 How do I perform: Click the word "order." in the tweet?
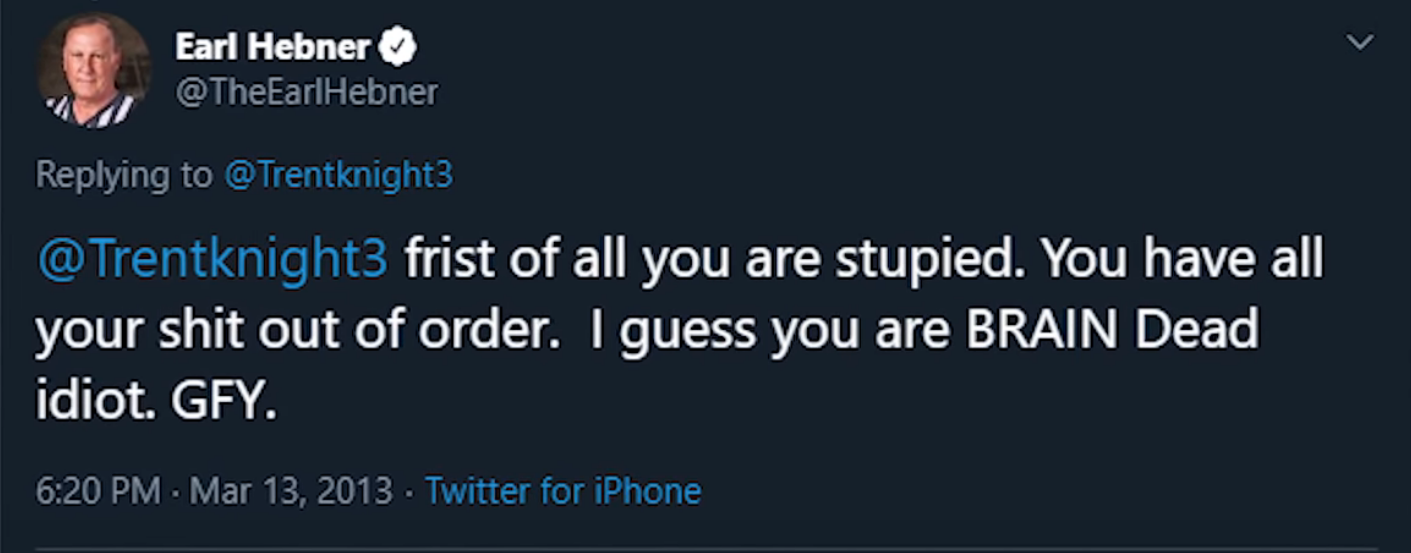coord(487,332)
